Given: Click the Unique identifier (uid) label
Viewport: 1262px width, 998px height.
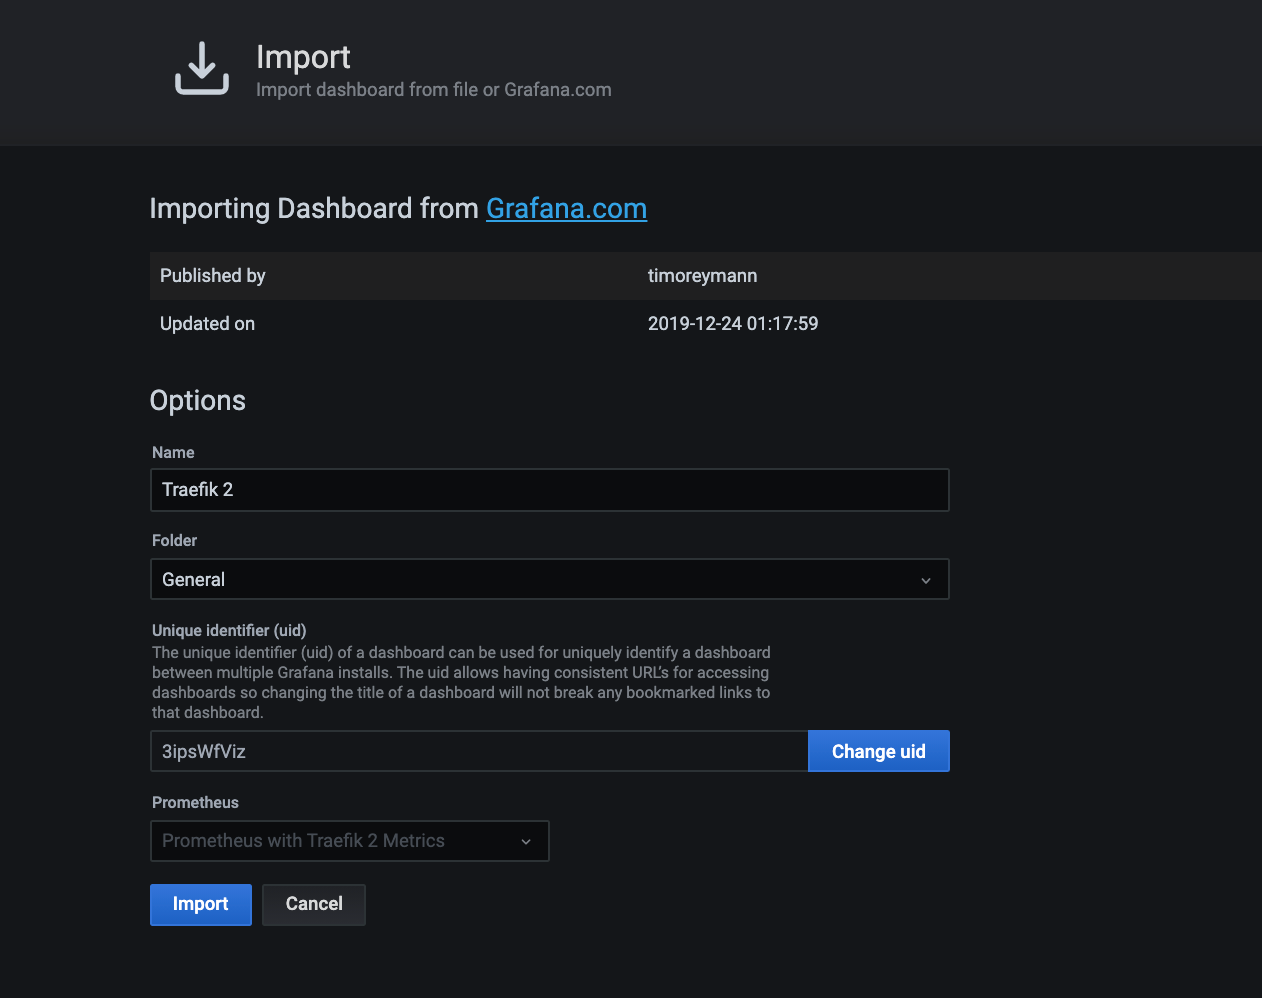Looking at the screenshot, I should [x=229, y=630].
